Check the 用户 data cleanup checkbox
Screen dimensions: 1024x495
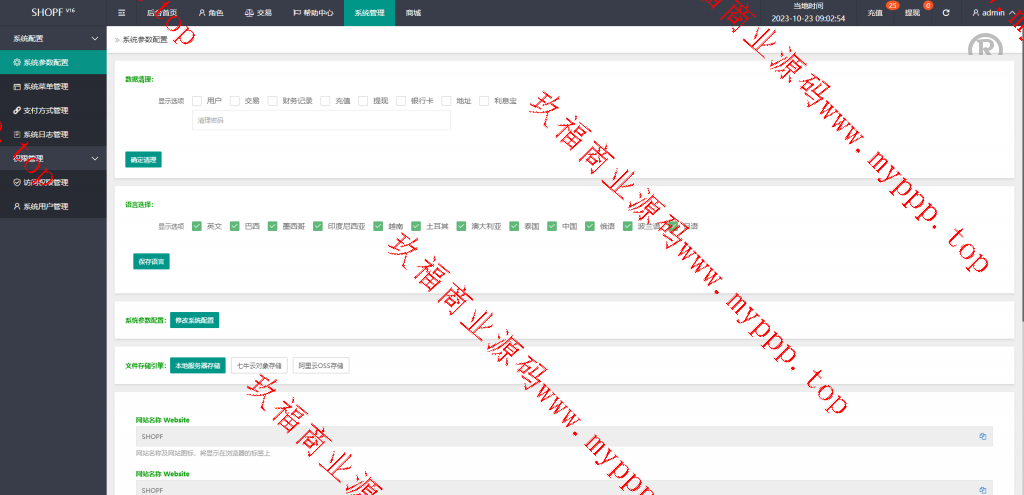[197, 101]
